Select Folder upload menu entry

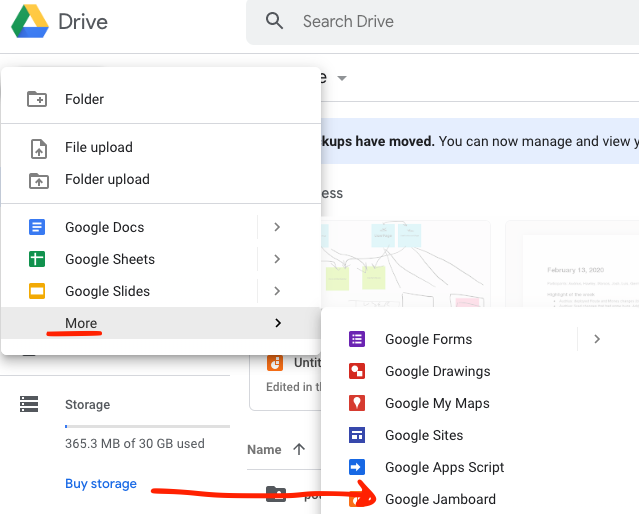(161, 179)
